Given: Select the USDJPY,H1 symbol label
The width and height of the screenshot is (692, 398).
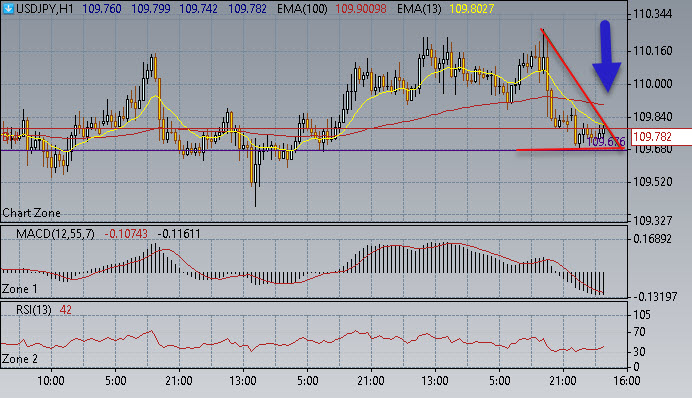Looking at the screenshot, I should (45, 8).
